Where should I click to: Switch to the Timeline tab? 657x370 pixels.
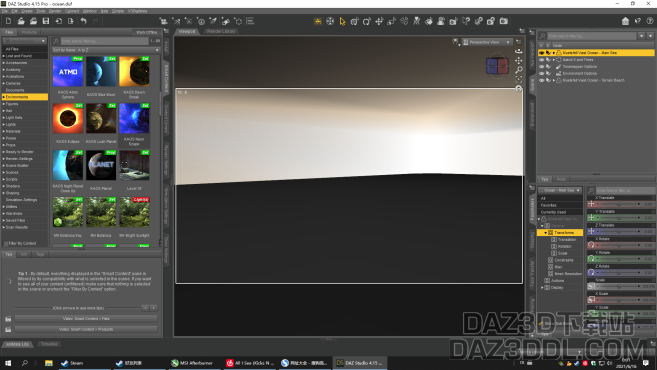49,344
